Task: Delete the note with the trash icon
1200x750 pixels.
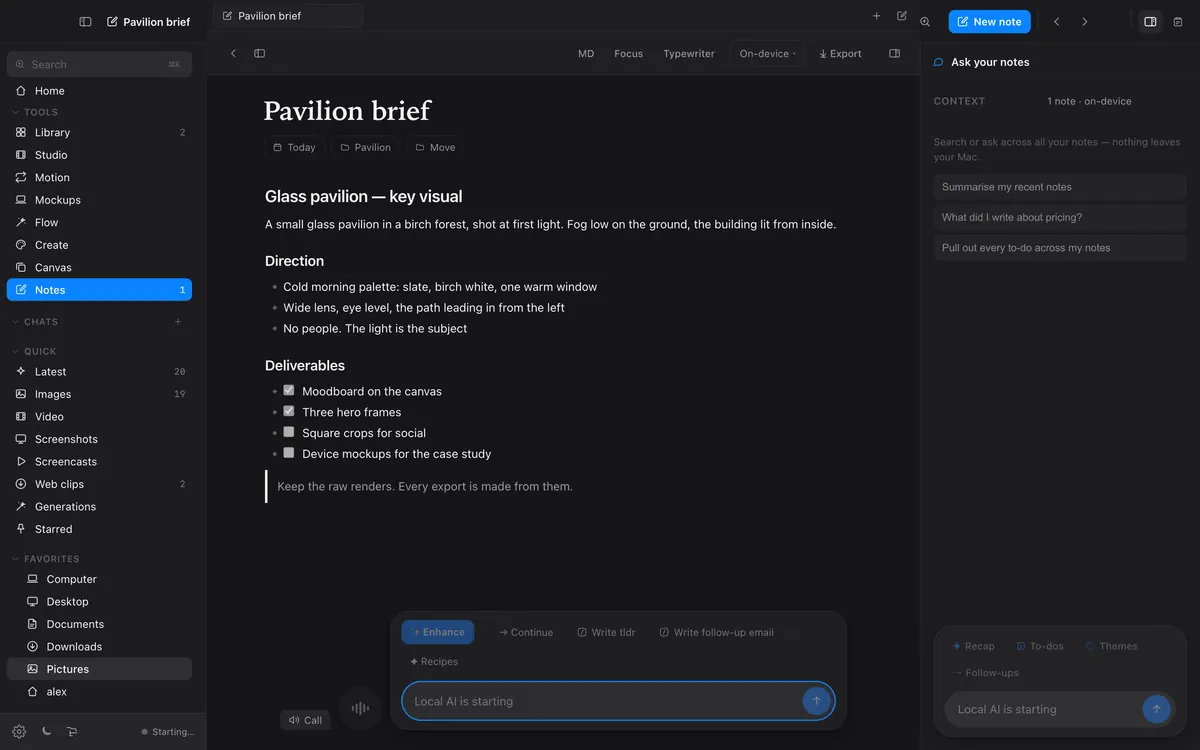Action: coord(1178,22)
